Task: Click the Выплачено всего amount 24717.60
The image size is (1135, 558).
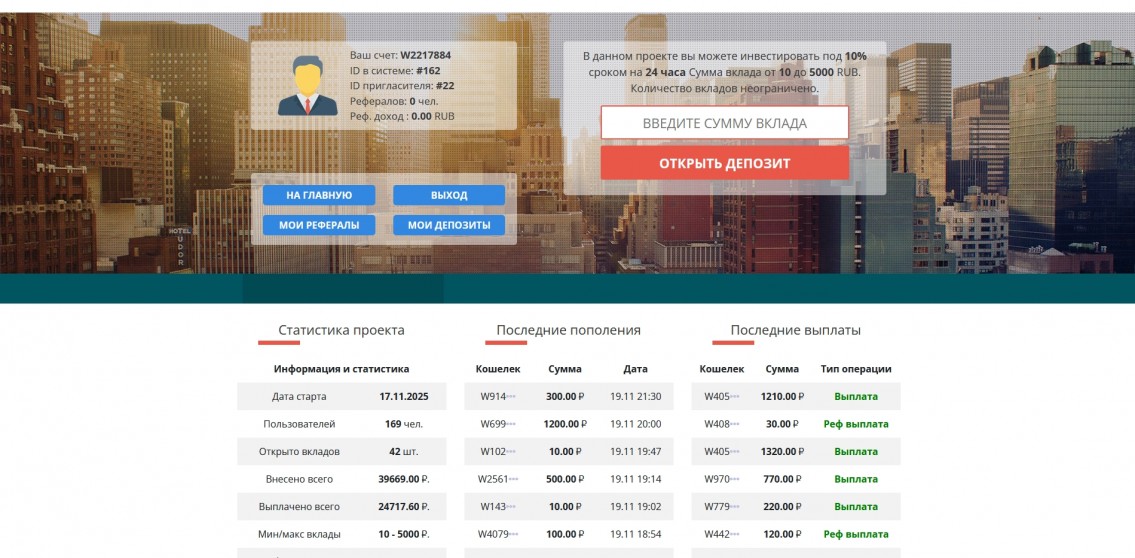Action: pyautogui.click(x=403, y=506)
